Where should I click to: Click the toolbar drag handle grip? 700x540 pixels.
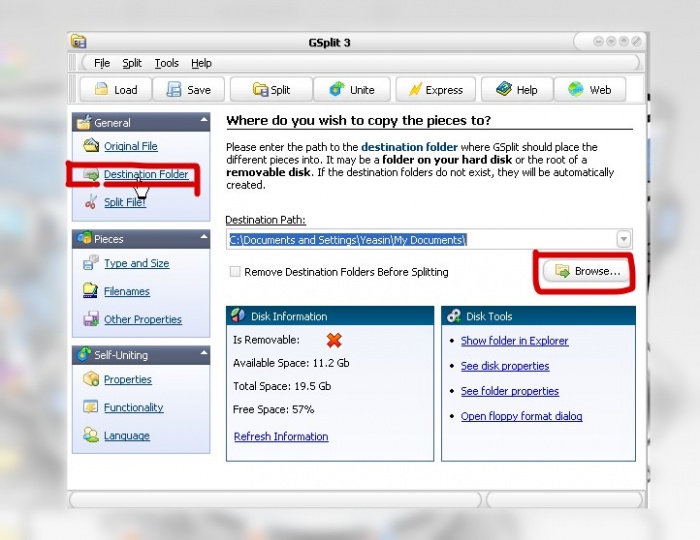click(73, 89)
